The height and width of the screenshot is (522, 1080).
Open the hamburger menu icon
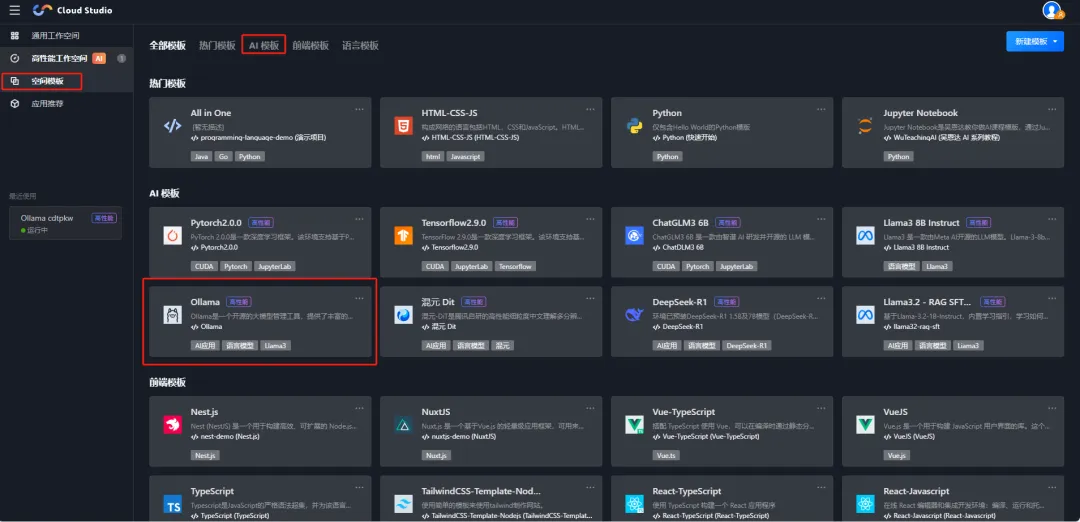point(14,10)
